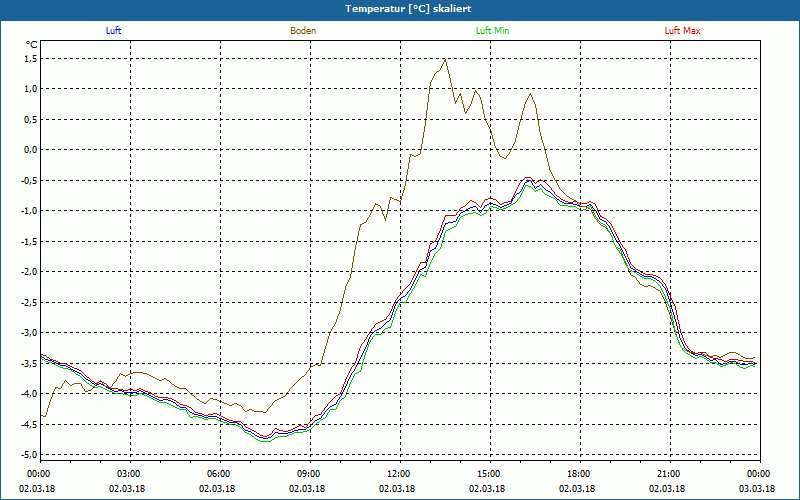Click the -1,0 value on the Y axis

pyautogui.click(x=30, y=211)
